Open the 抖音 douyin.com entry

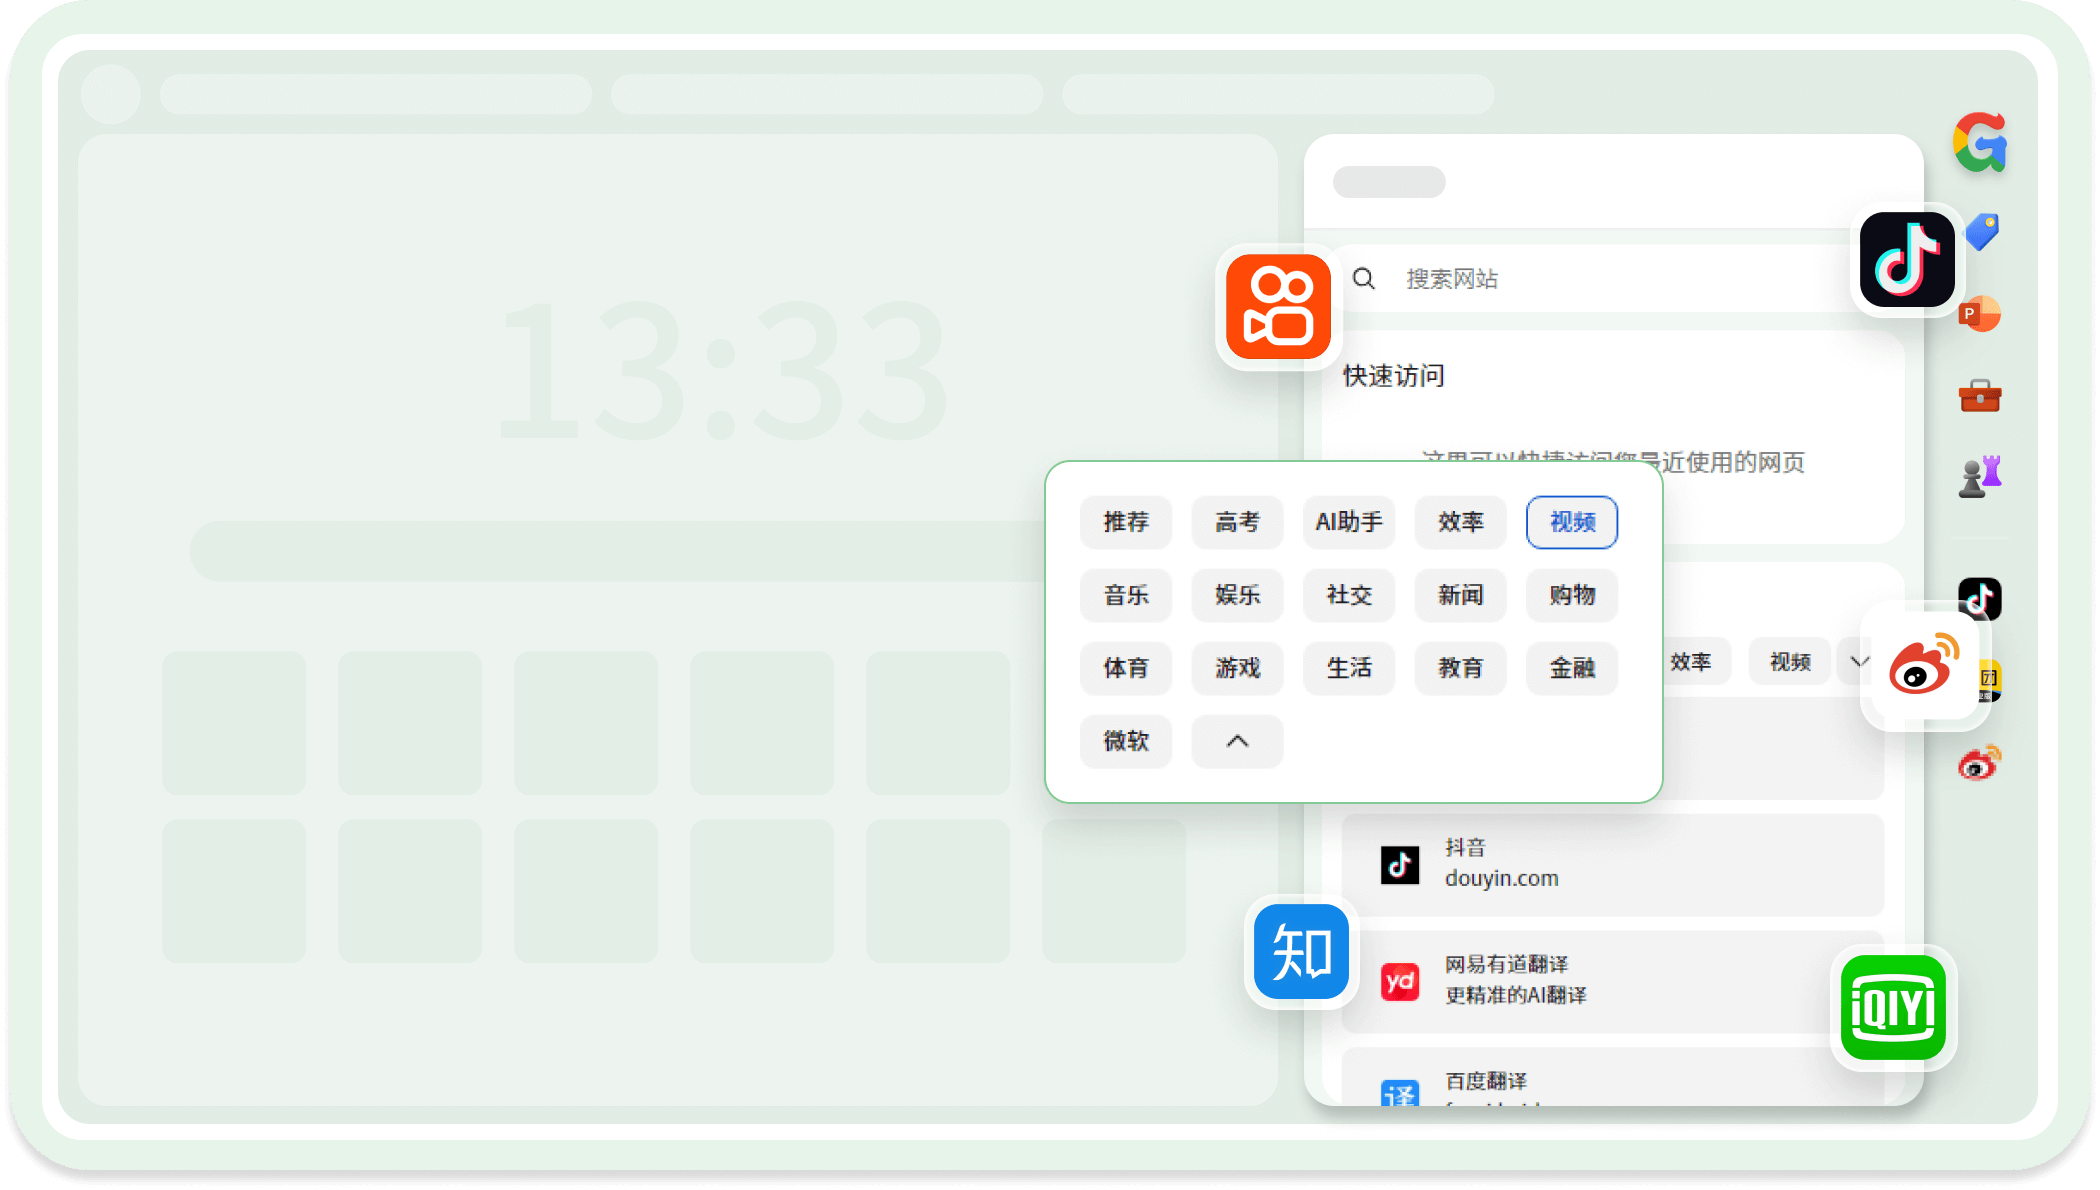pyautogui.click(x=1612, y=864)
